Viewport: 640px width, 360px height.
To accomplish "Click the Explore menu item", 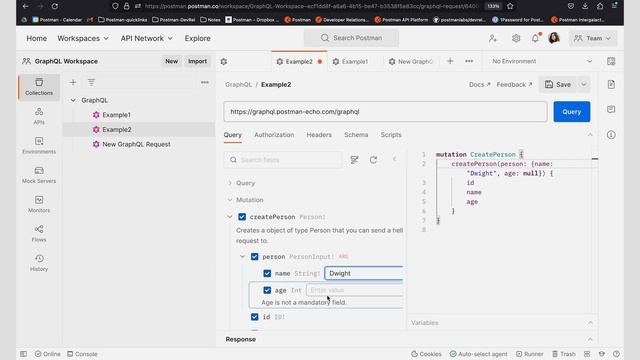I will [198, 38].
